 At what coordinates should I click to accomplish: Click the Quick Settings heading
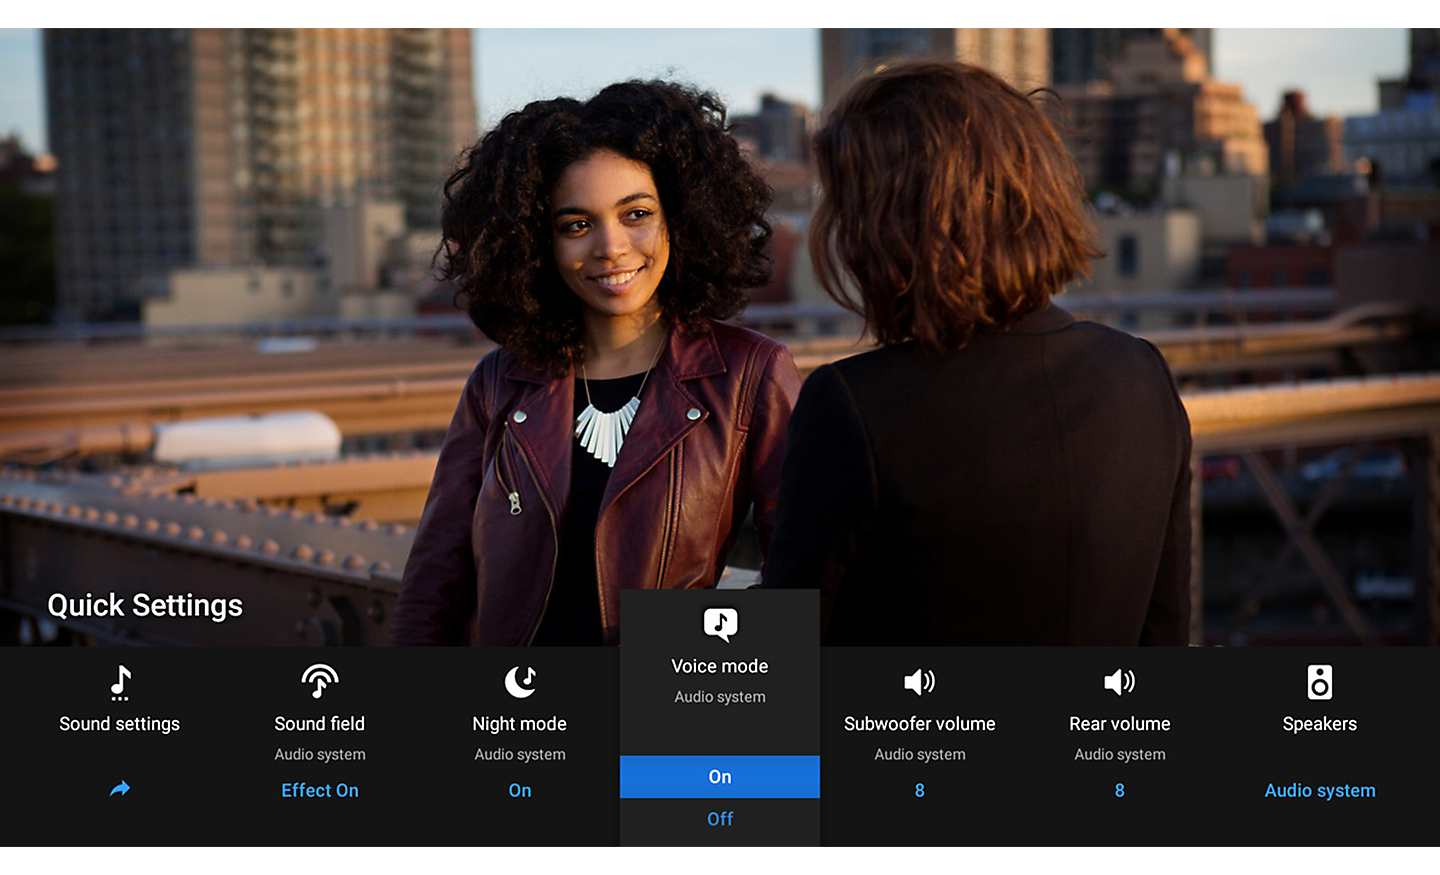[145, 606]
